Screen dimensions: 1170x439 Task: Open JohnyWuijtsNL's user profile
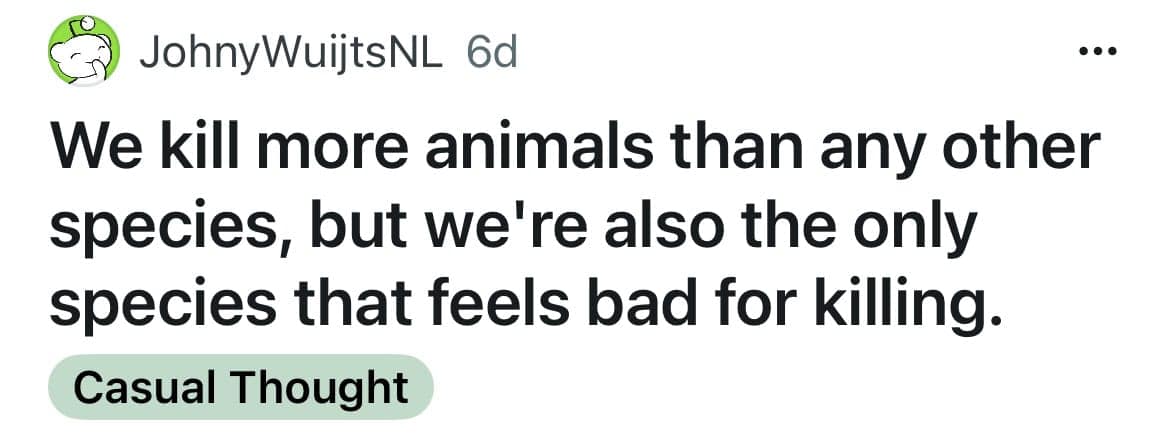coord(291,51)
